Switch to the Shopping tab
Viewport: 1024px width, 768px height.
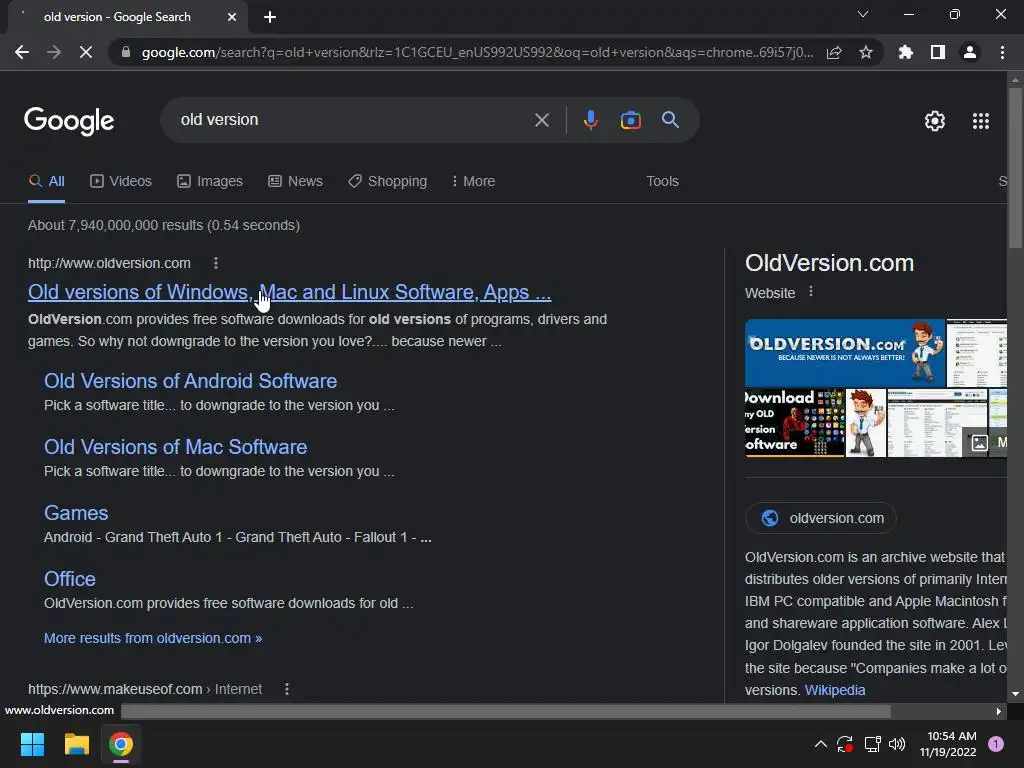coord(388,182)
